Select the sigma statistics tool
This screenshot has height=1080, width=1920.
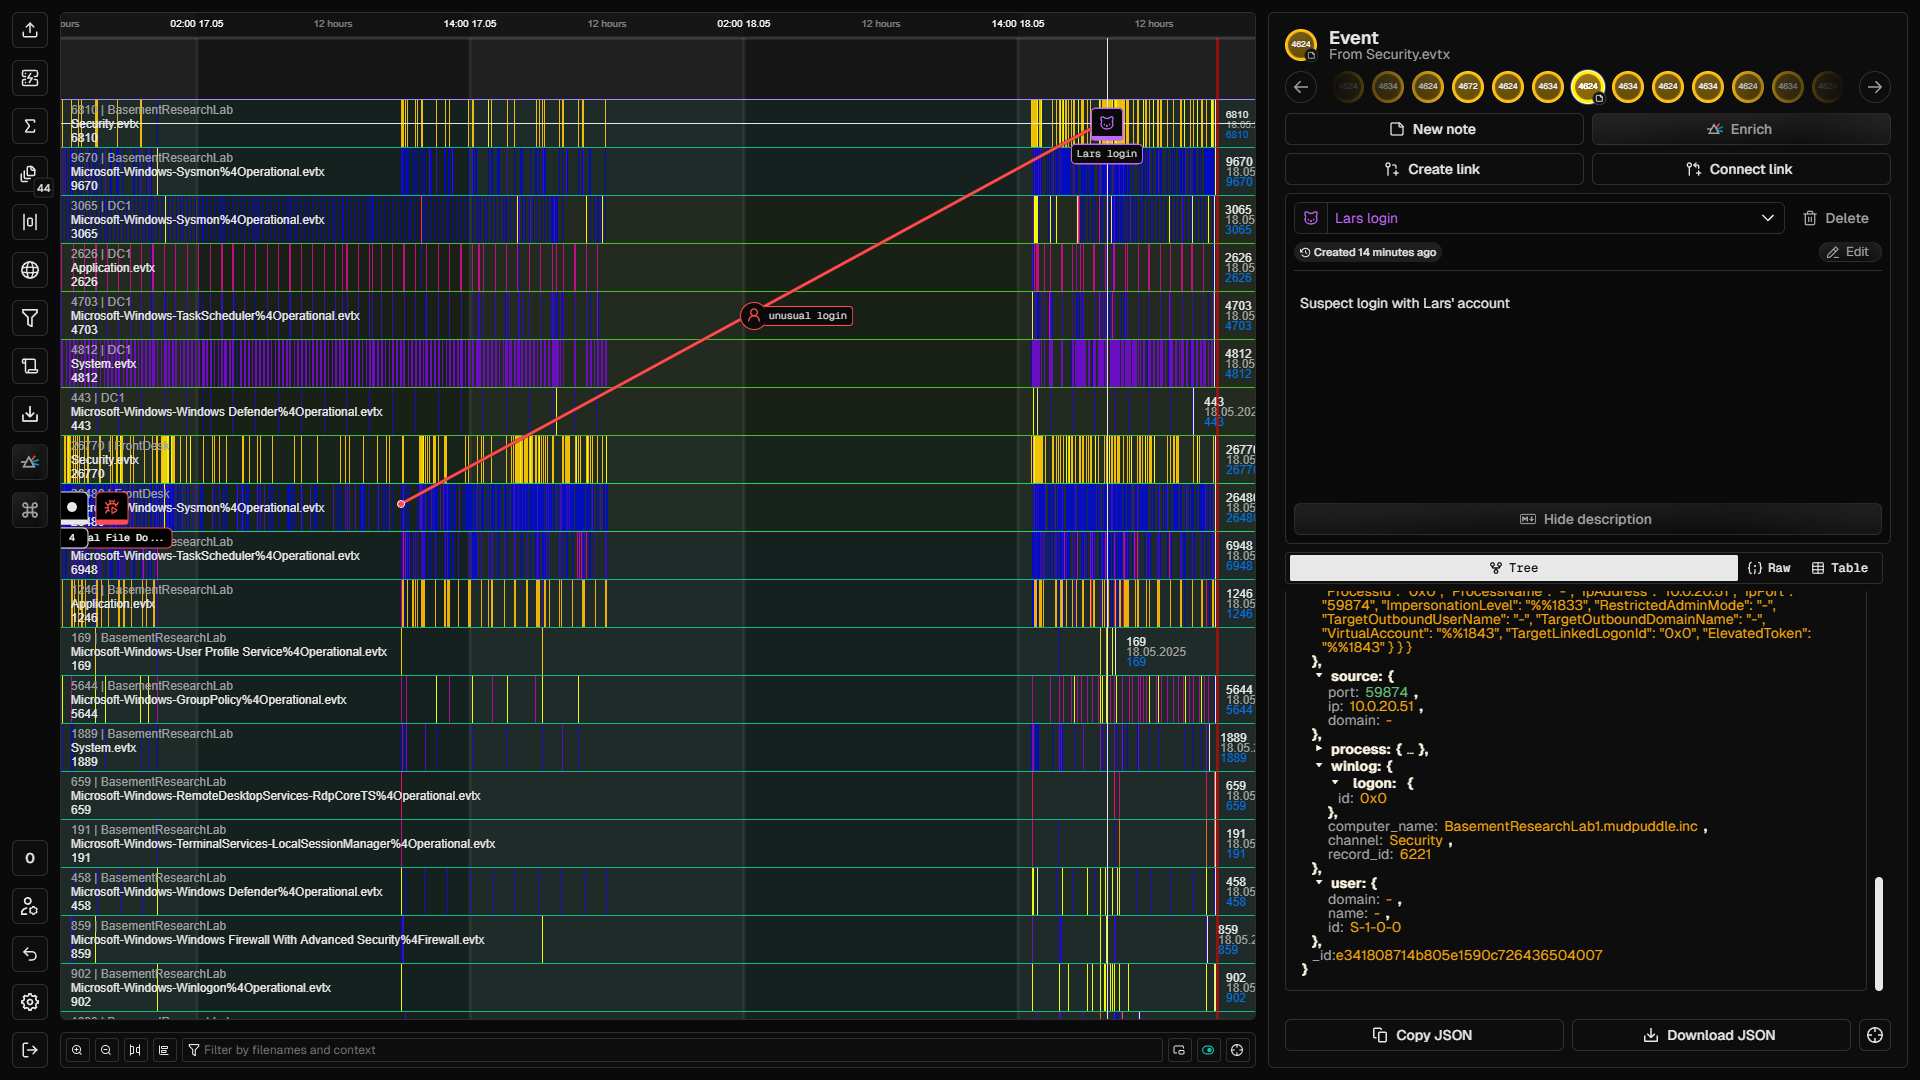pos(30,126)
